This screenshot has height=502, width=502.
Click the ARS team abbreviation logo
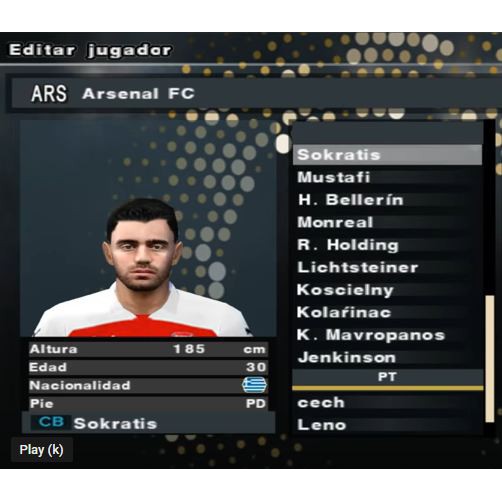pyautogui.click(x=49, y=93)
